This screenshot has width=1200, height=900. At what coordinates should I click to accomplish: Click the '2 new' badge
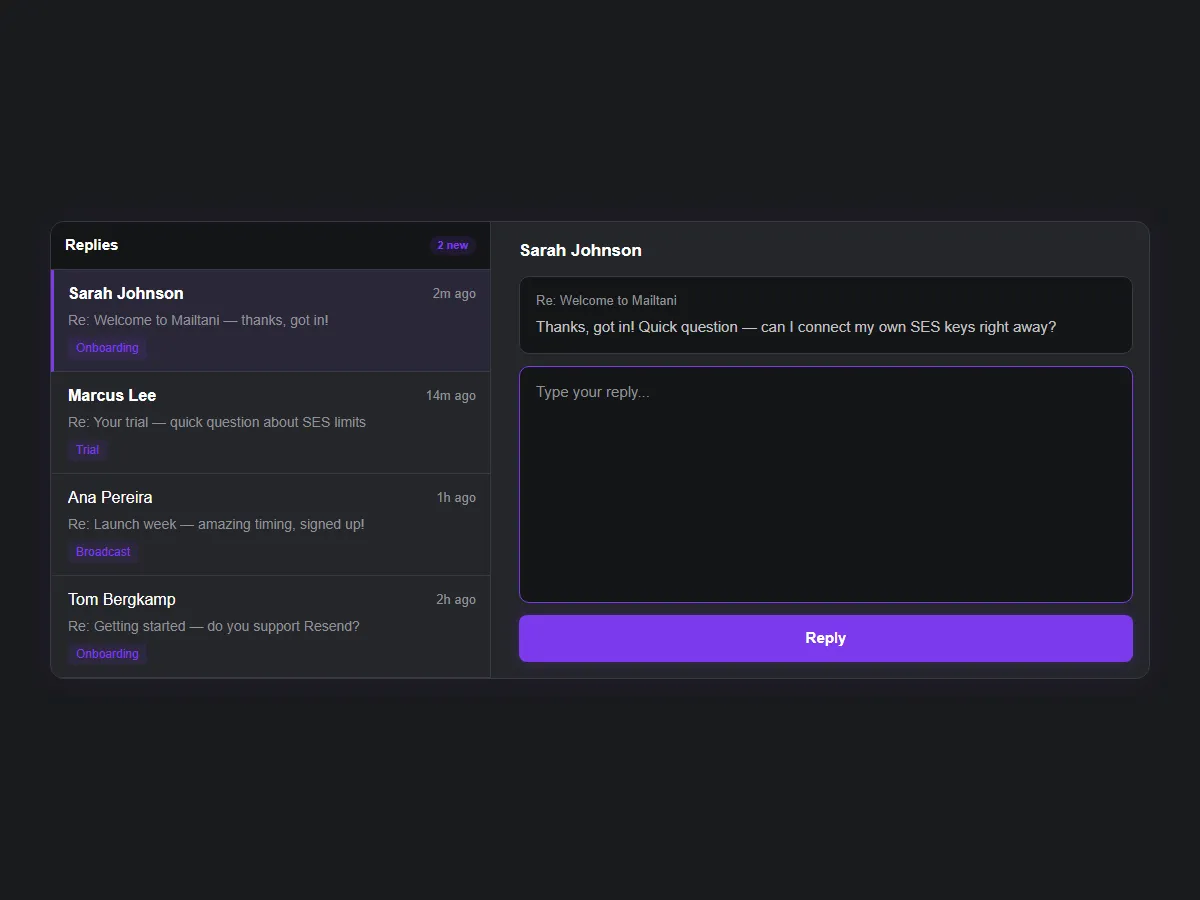click(452, 245)
